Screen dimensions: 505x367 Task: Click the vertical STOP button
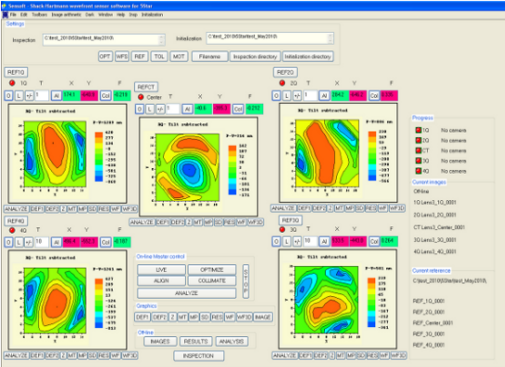[246, 282]
